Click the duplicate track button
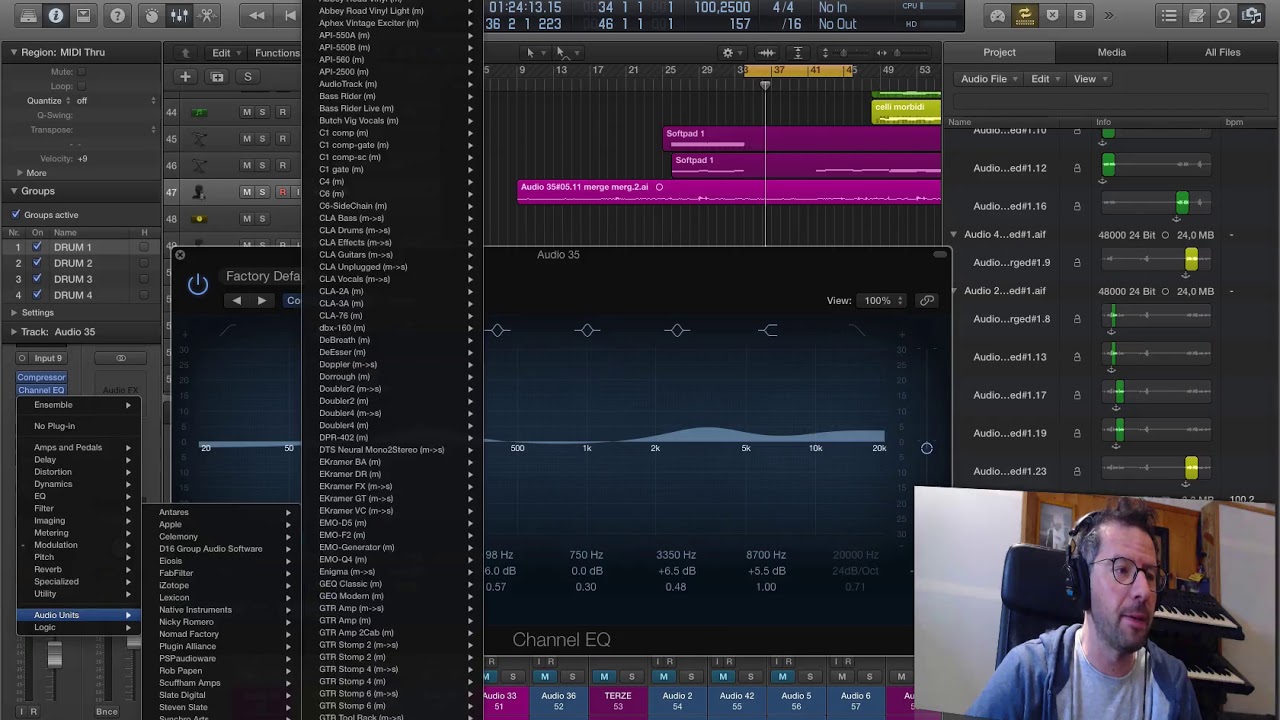1280x720 pixels. pos(217,77)
